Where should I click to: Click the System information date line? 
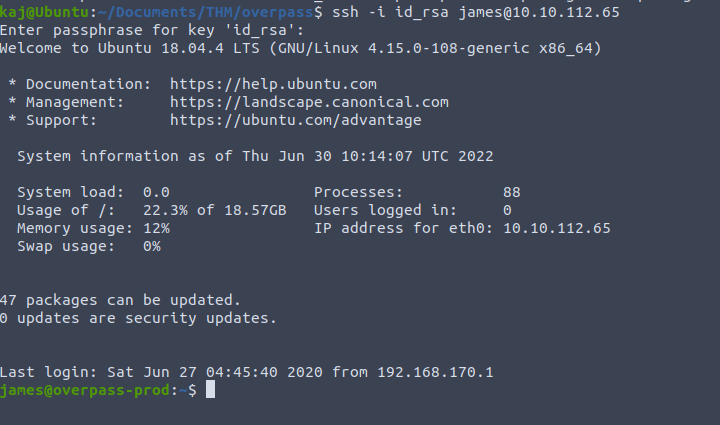[255, 156]
